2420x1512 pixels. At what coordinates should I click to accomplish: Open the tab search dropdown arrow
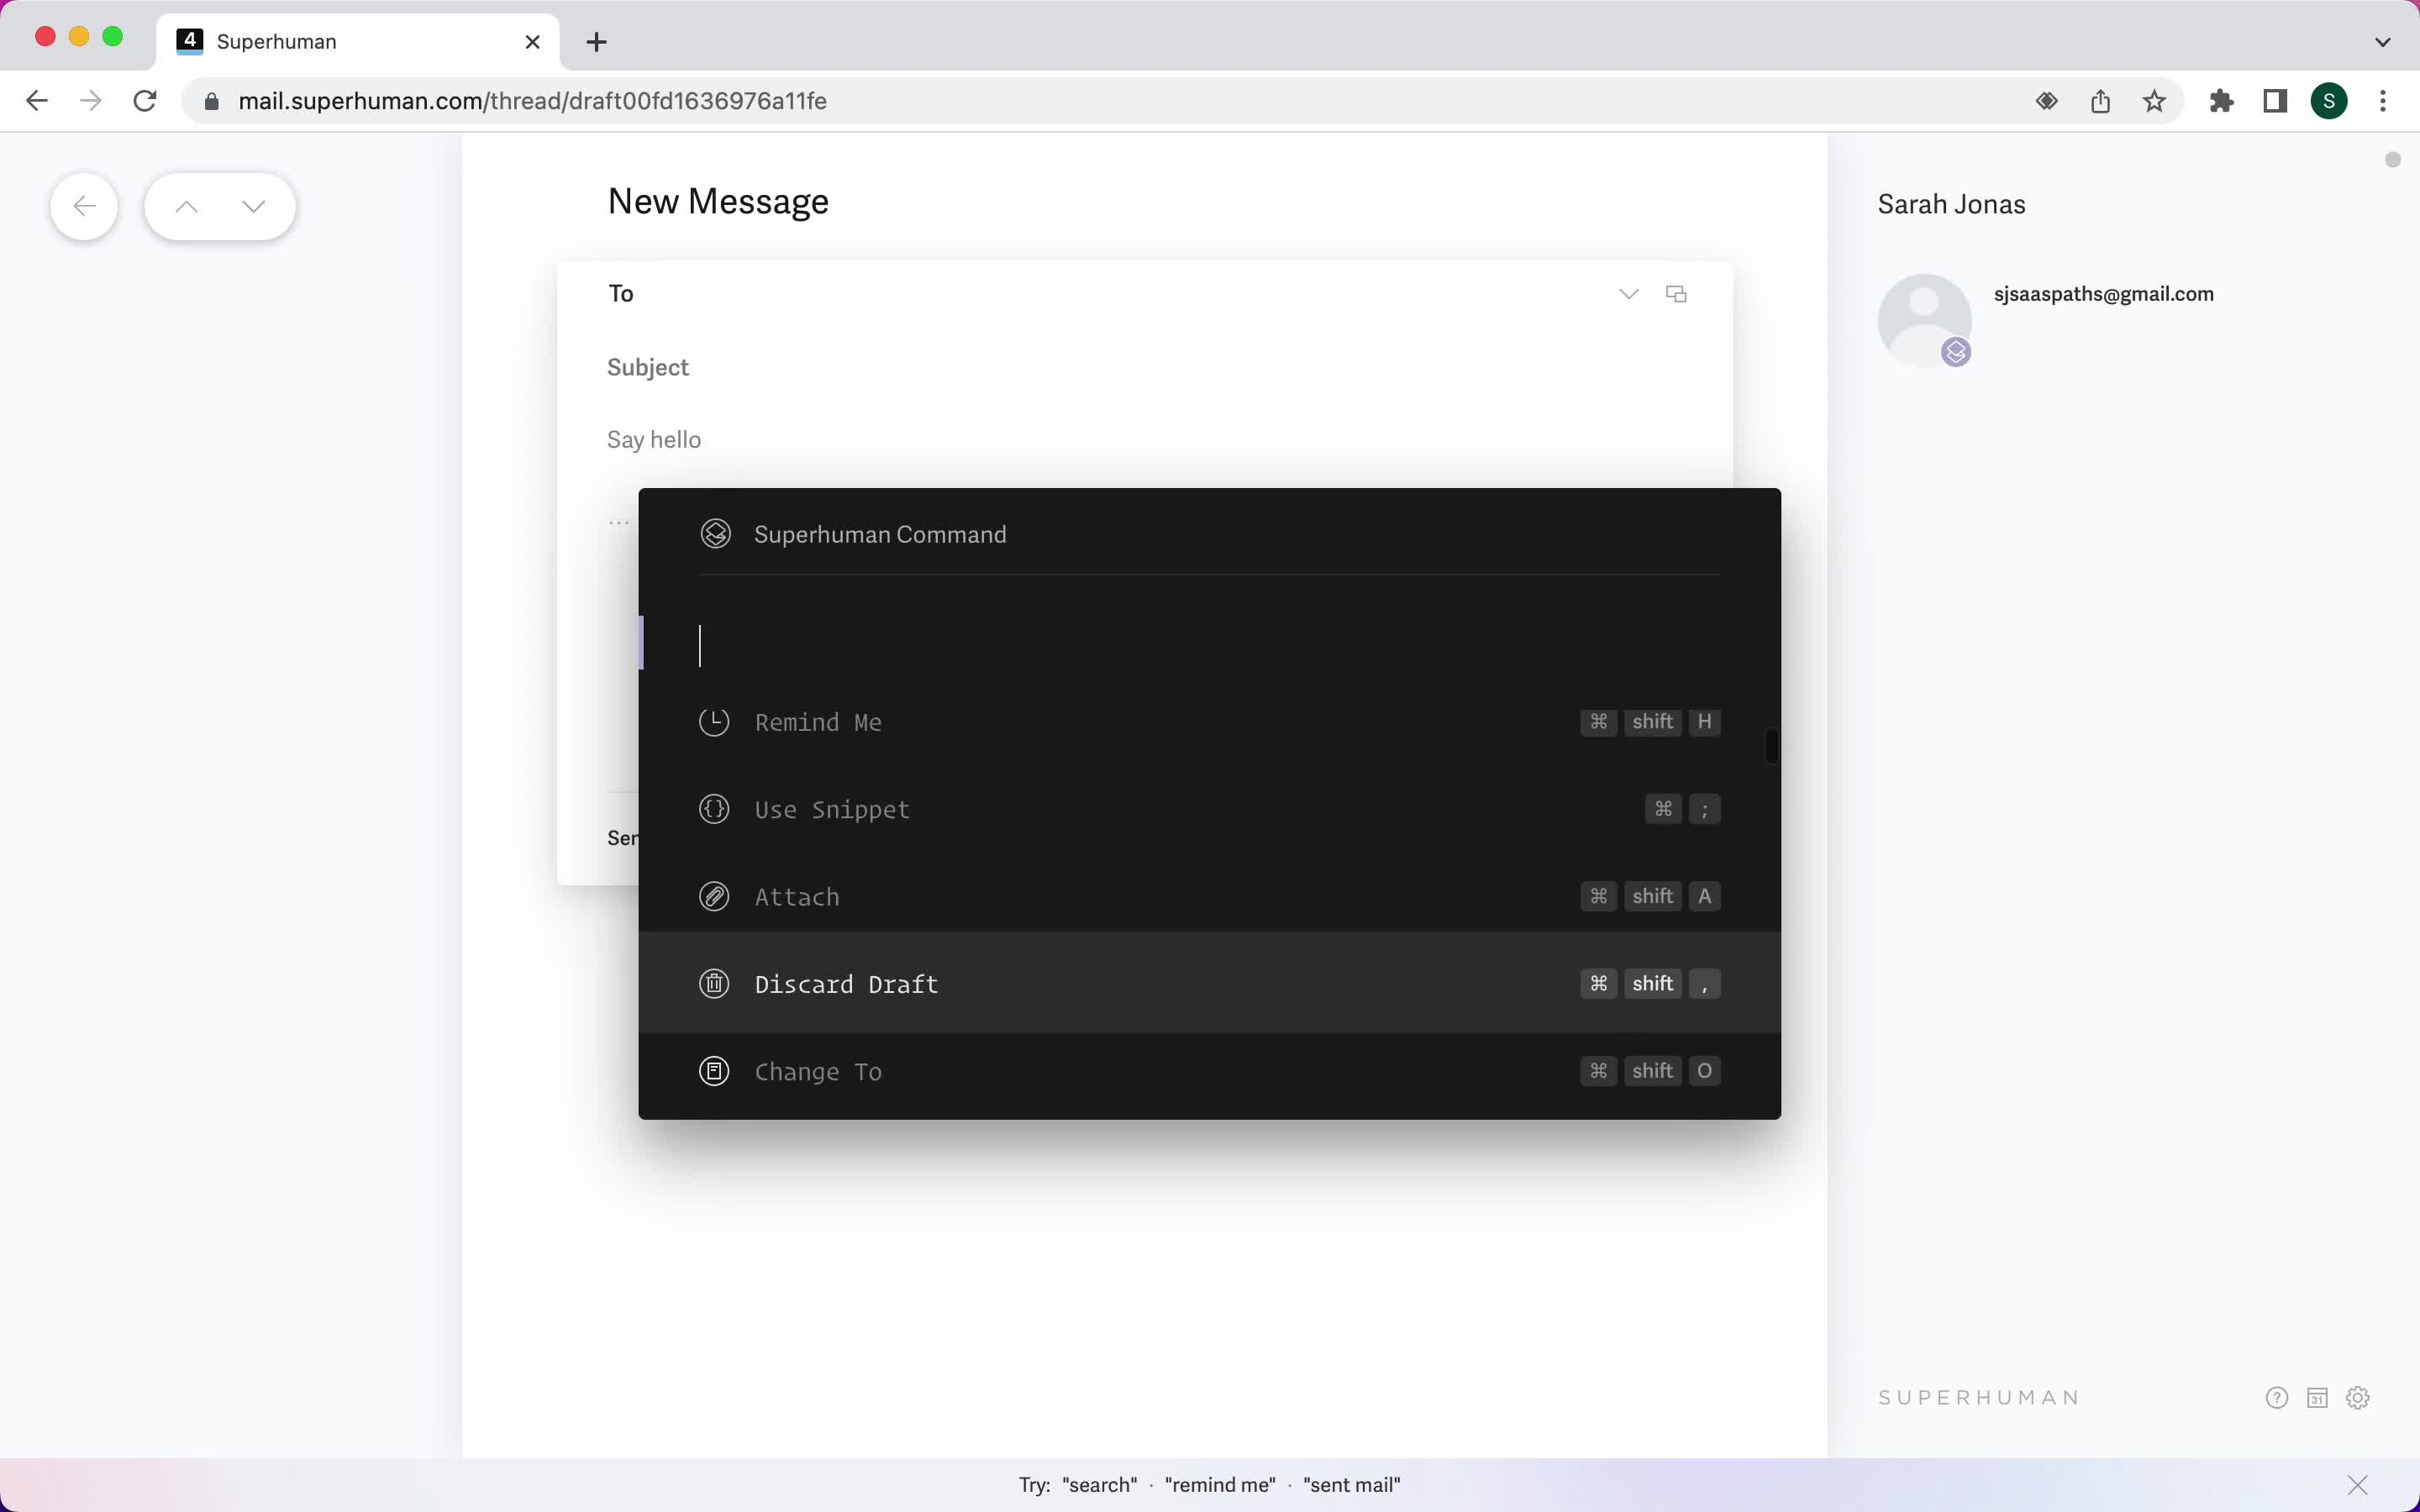pyautogui.click(x=2383, y=42)
